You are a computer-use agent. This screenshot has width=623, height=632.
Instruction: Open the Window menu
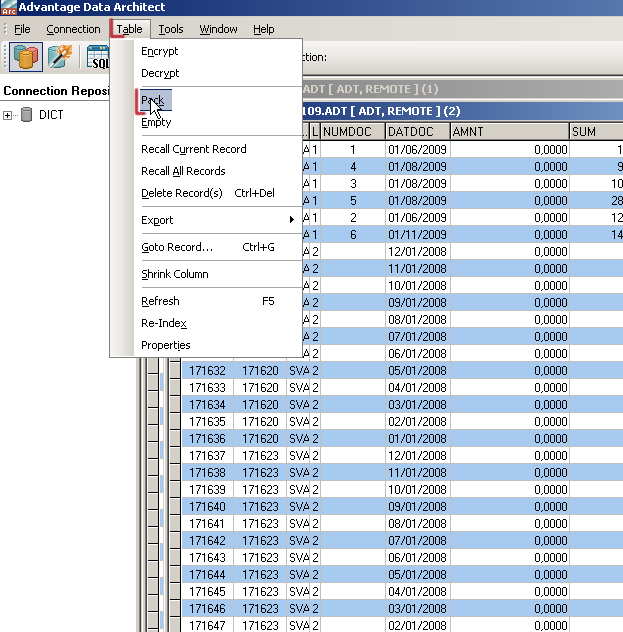point(218,29)
